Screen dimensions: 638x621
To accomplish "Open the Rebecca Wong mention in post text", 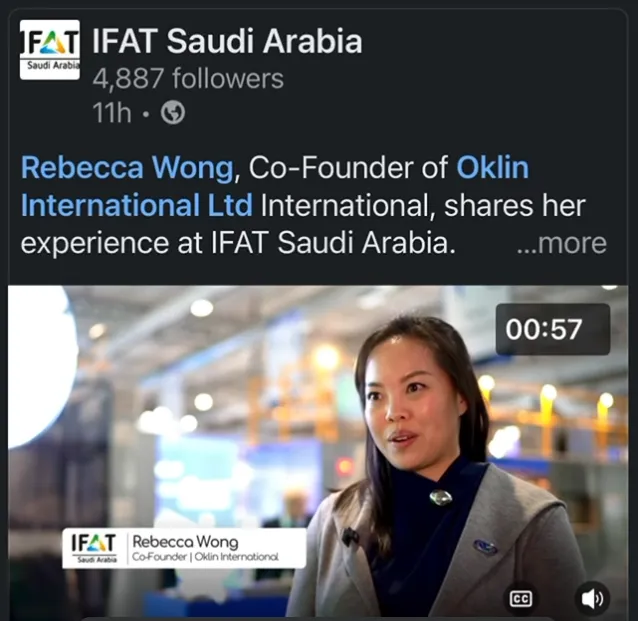I will click(127, 167).
